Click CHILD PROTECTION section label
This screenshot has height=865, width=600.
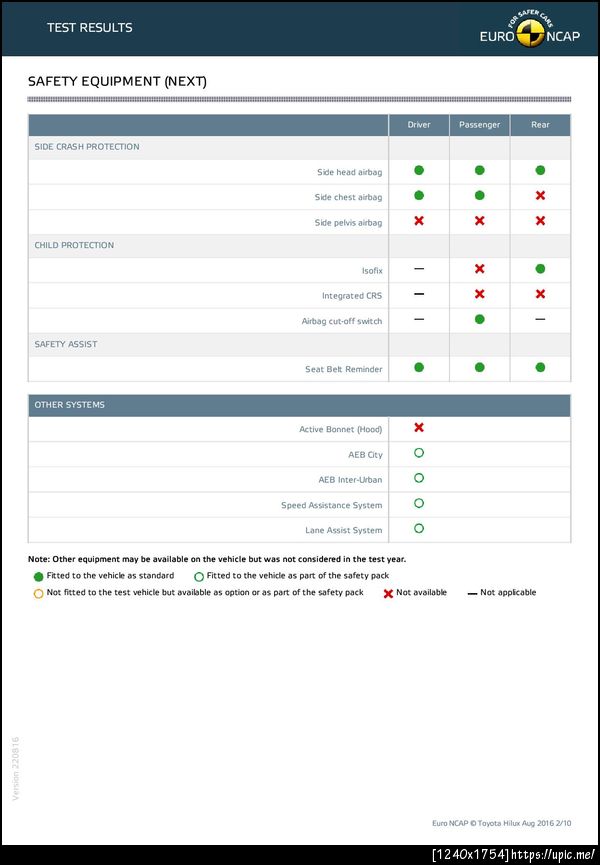[x=74, y=245]
